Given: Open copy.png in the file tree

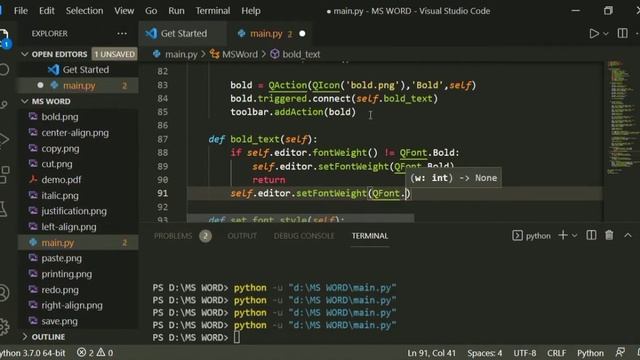Looking at the screenshot, I should [x=60, y=149].
